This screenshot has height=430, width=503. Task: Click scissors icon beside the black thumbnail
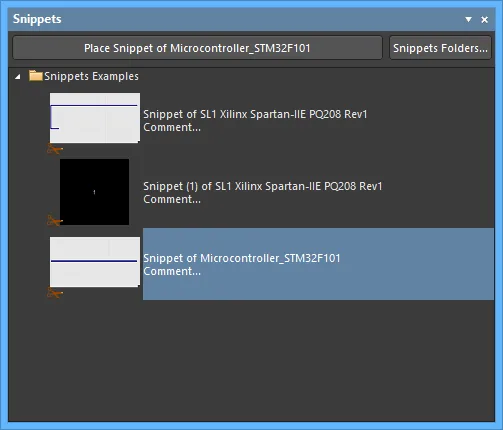55,221
